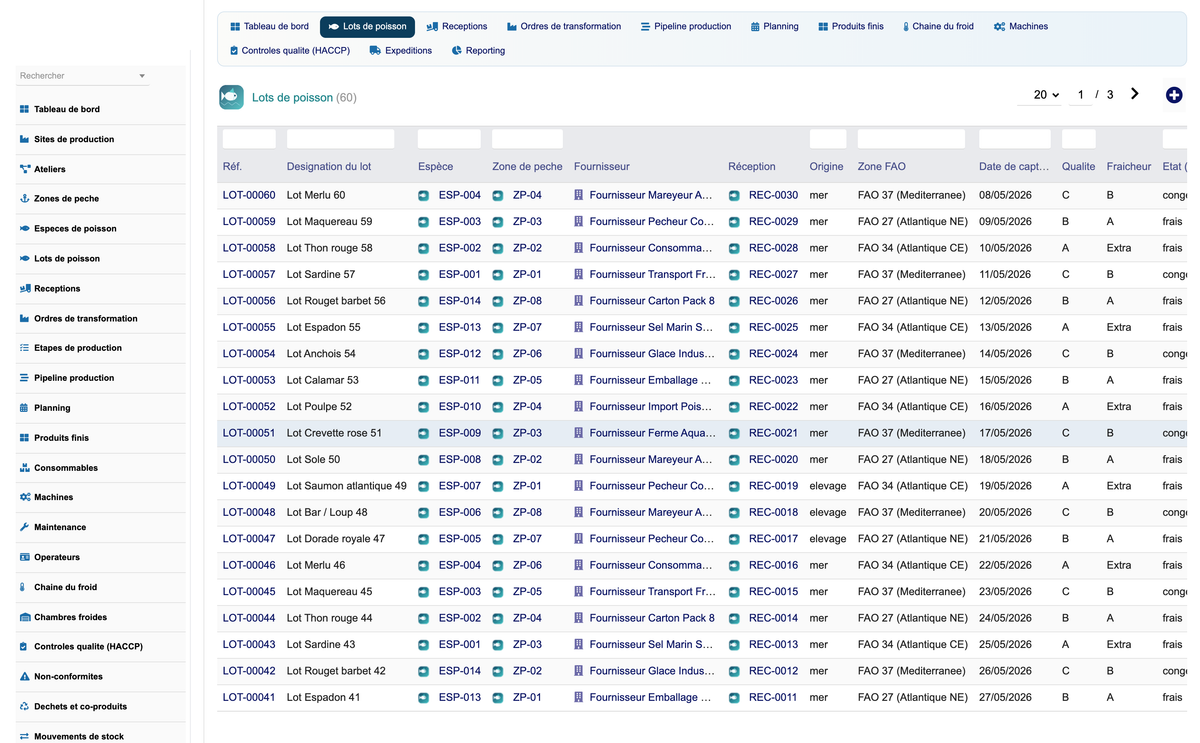Open Lots de poisson in the sidebar

coord(67,259)
